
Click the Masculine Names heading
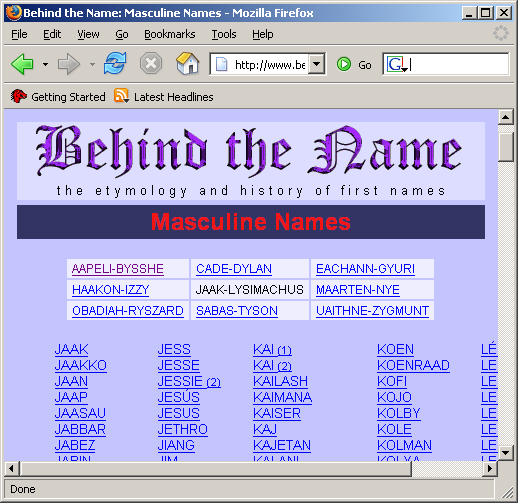pos(251,222)
